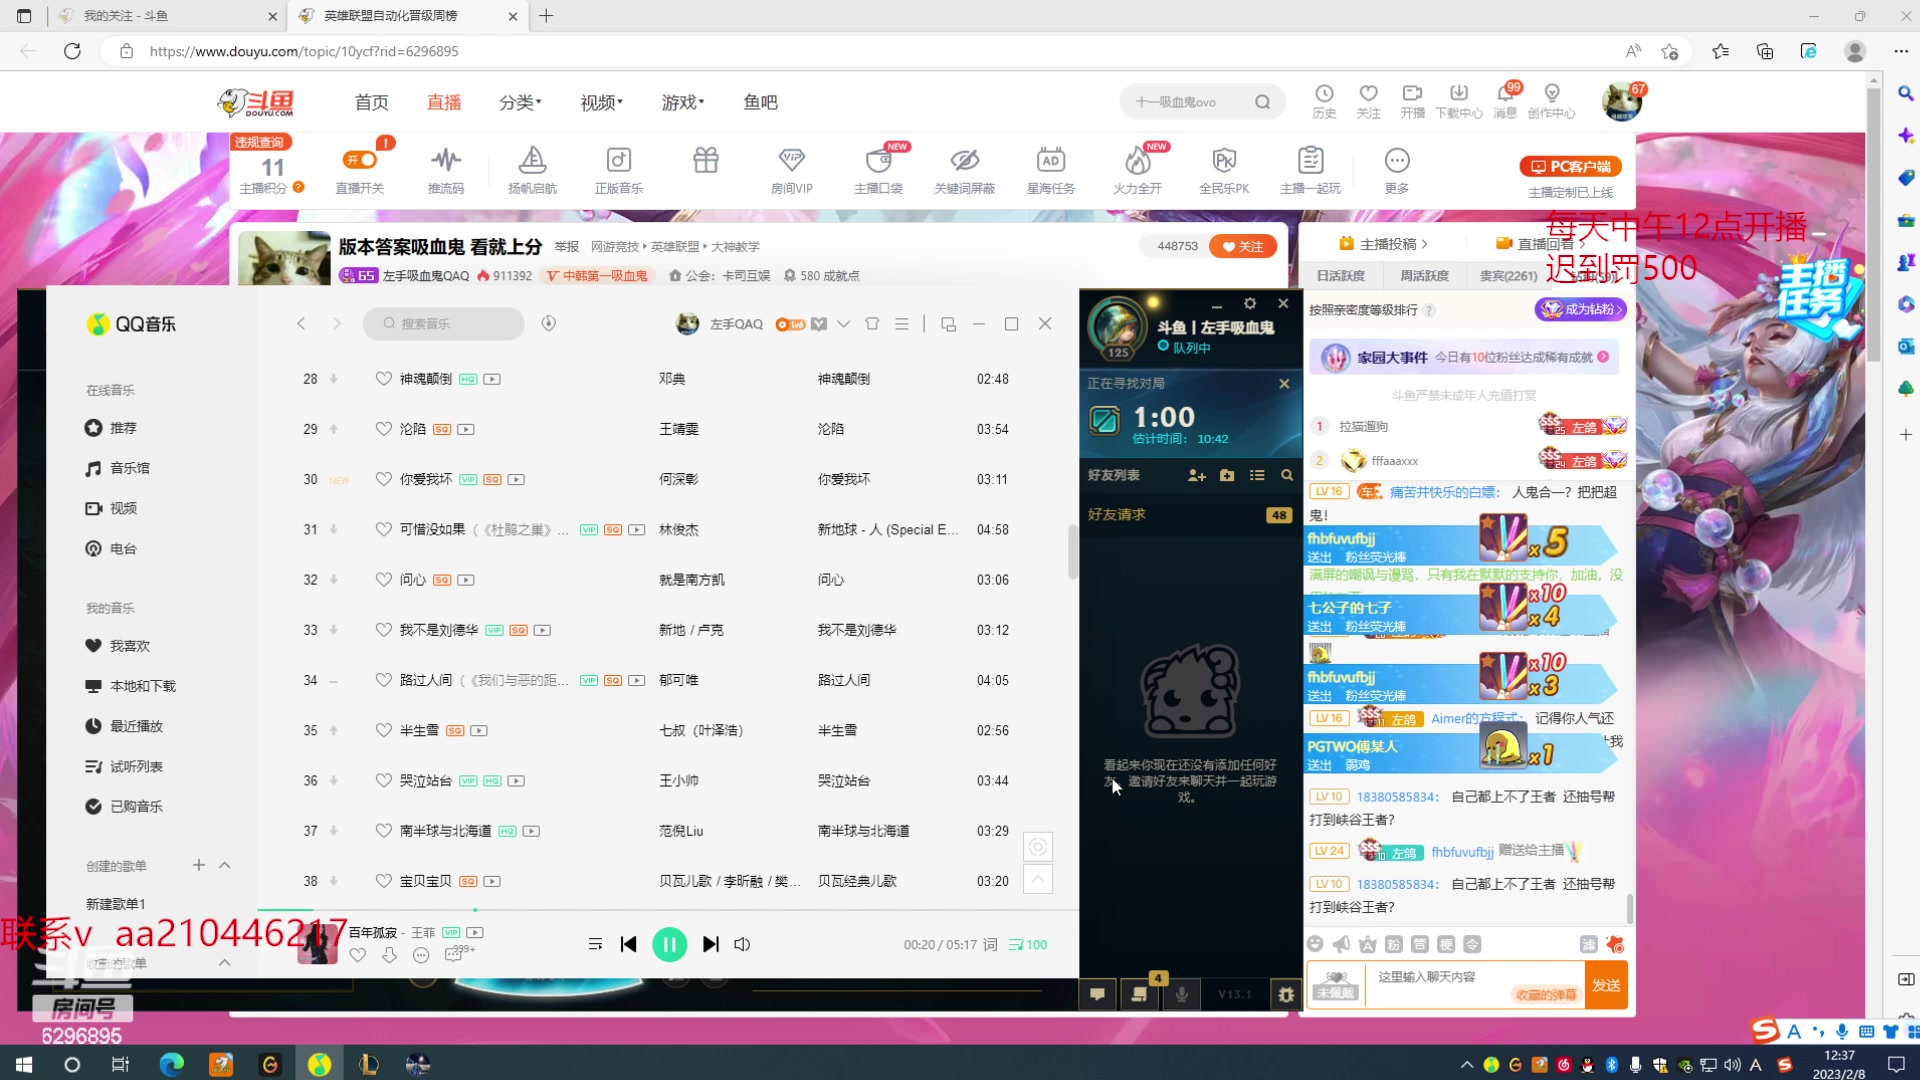The image size is (1920, 1080).
Task: Cancel the League matchmaking queue
Action: pos(1284,383)
